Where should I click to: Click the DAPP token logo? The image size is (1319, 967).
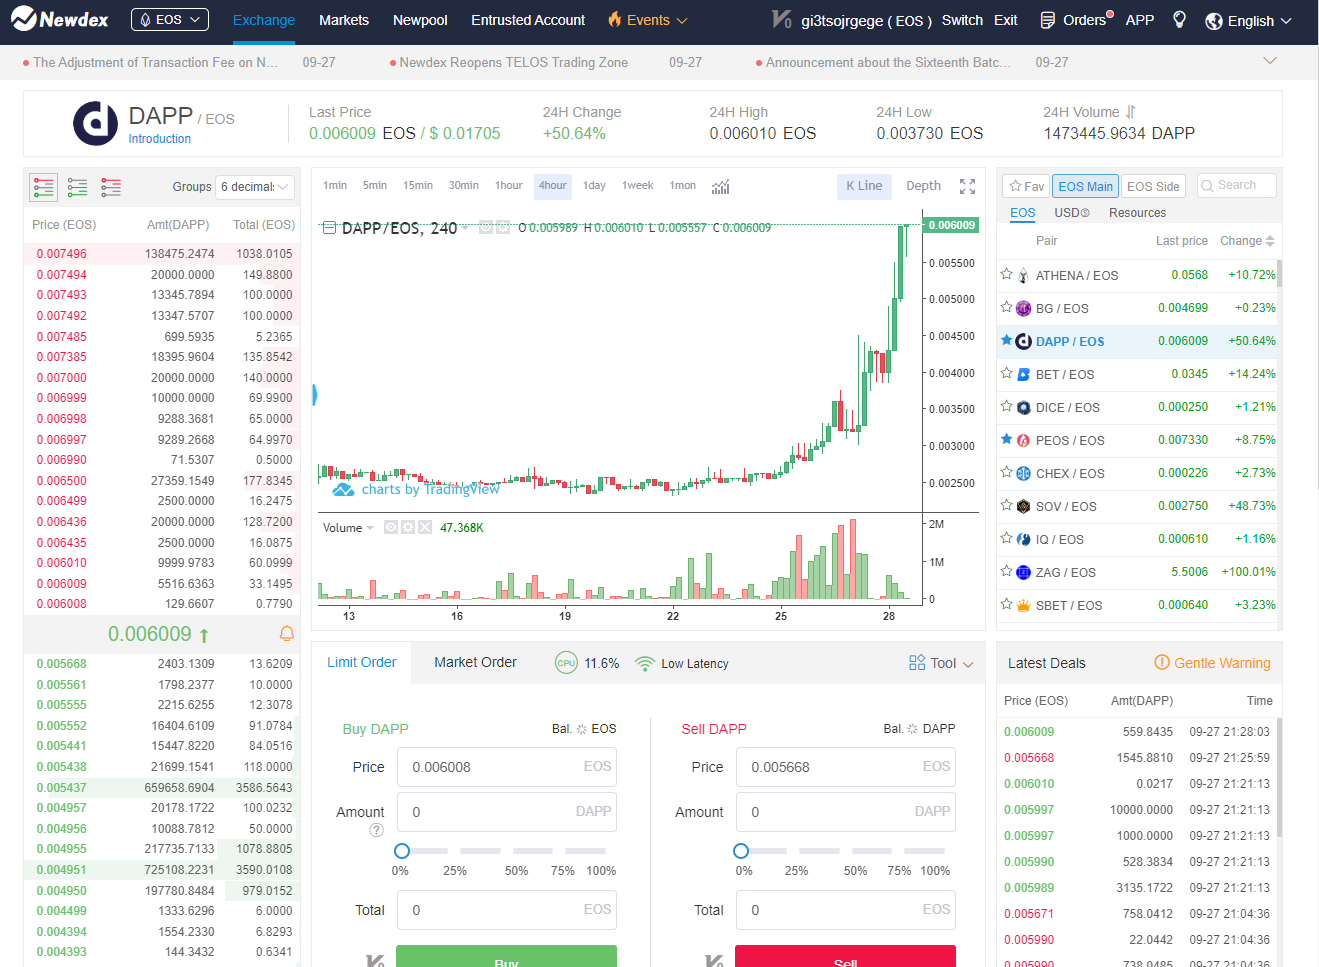[96, 123]
